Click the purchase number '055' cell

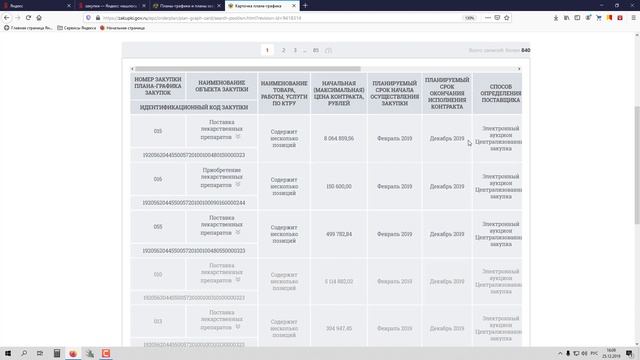(158, 227)
